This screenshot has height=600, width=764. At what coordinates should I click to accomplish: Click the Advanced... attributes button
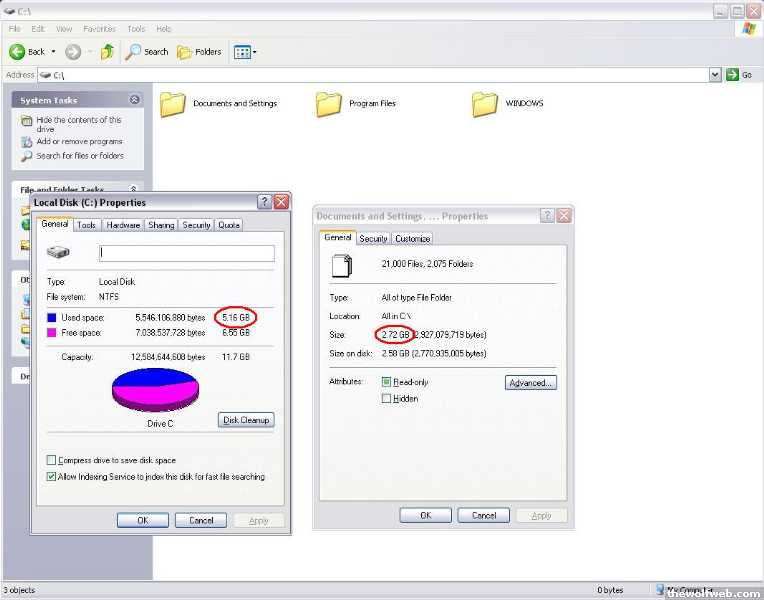[530, 383]
